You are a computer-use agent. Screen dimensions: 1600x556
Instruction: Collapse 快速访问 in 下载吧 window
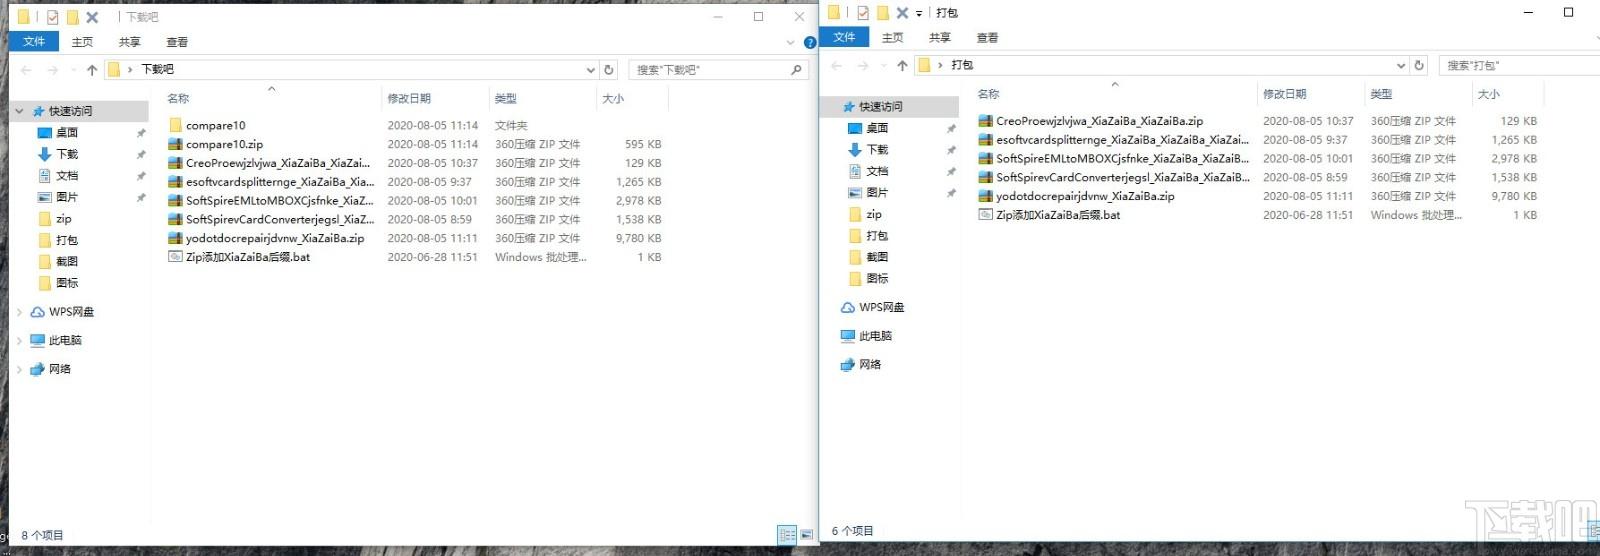19,111
